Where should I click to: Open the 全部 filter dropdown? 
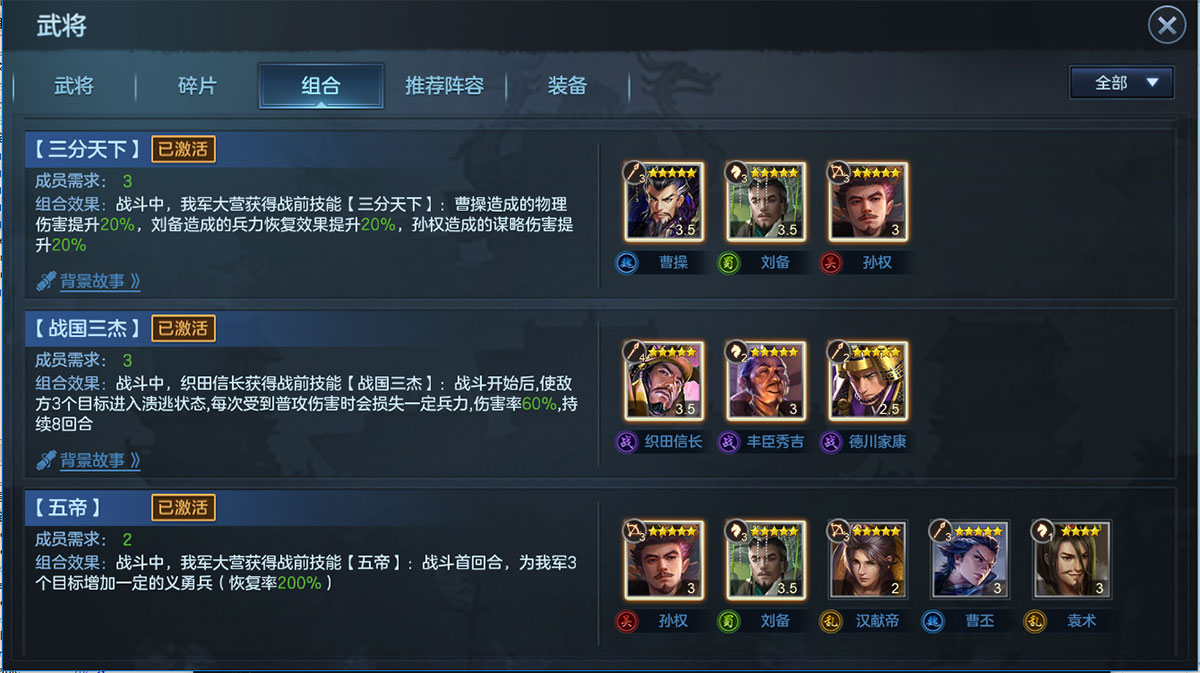click(x=1121, y=83)
